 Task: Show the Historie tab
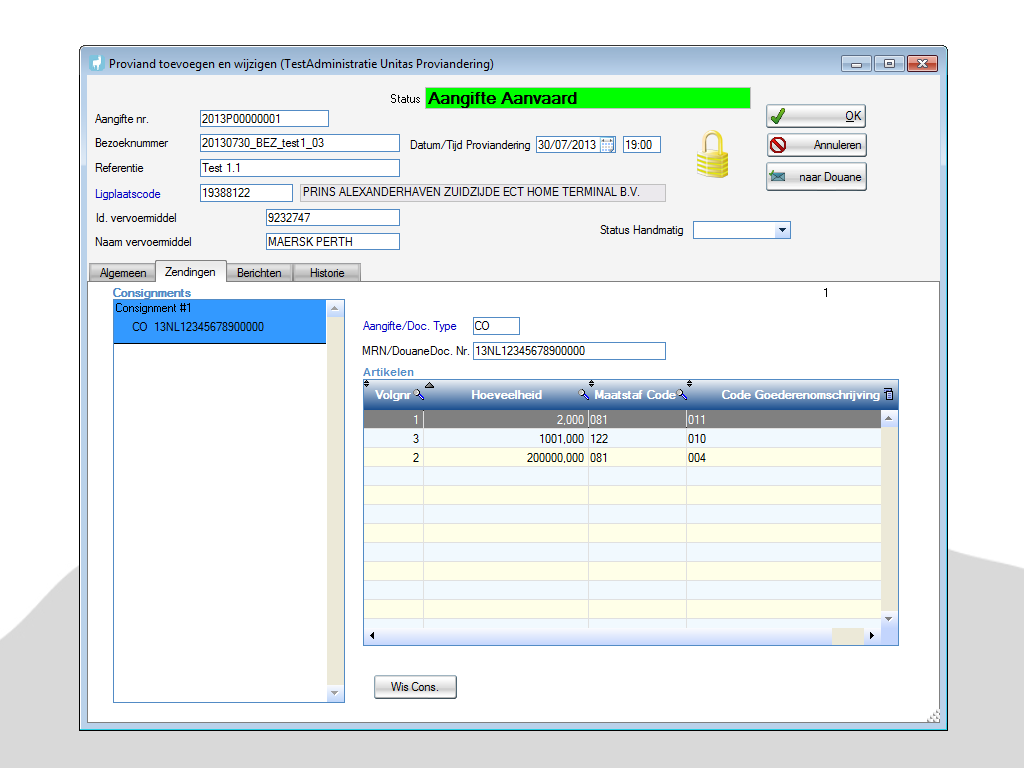tap(327, 273)
